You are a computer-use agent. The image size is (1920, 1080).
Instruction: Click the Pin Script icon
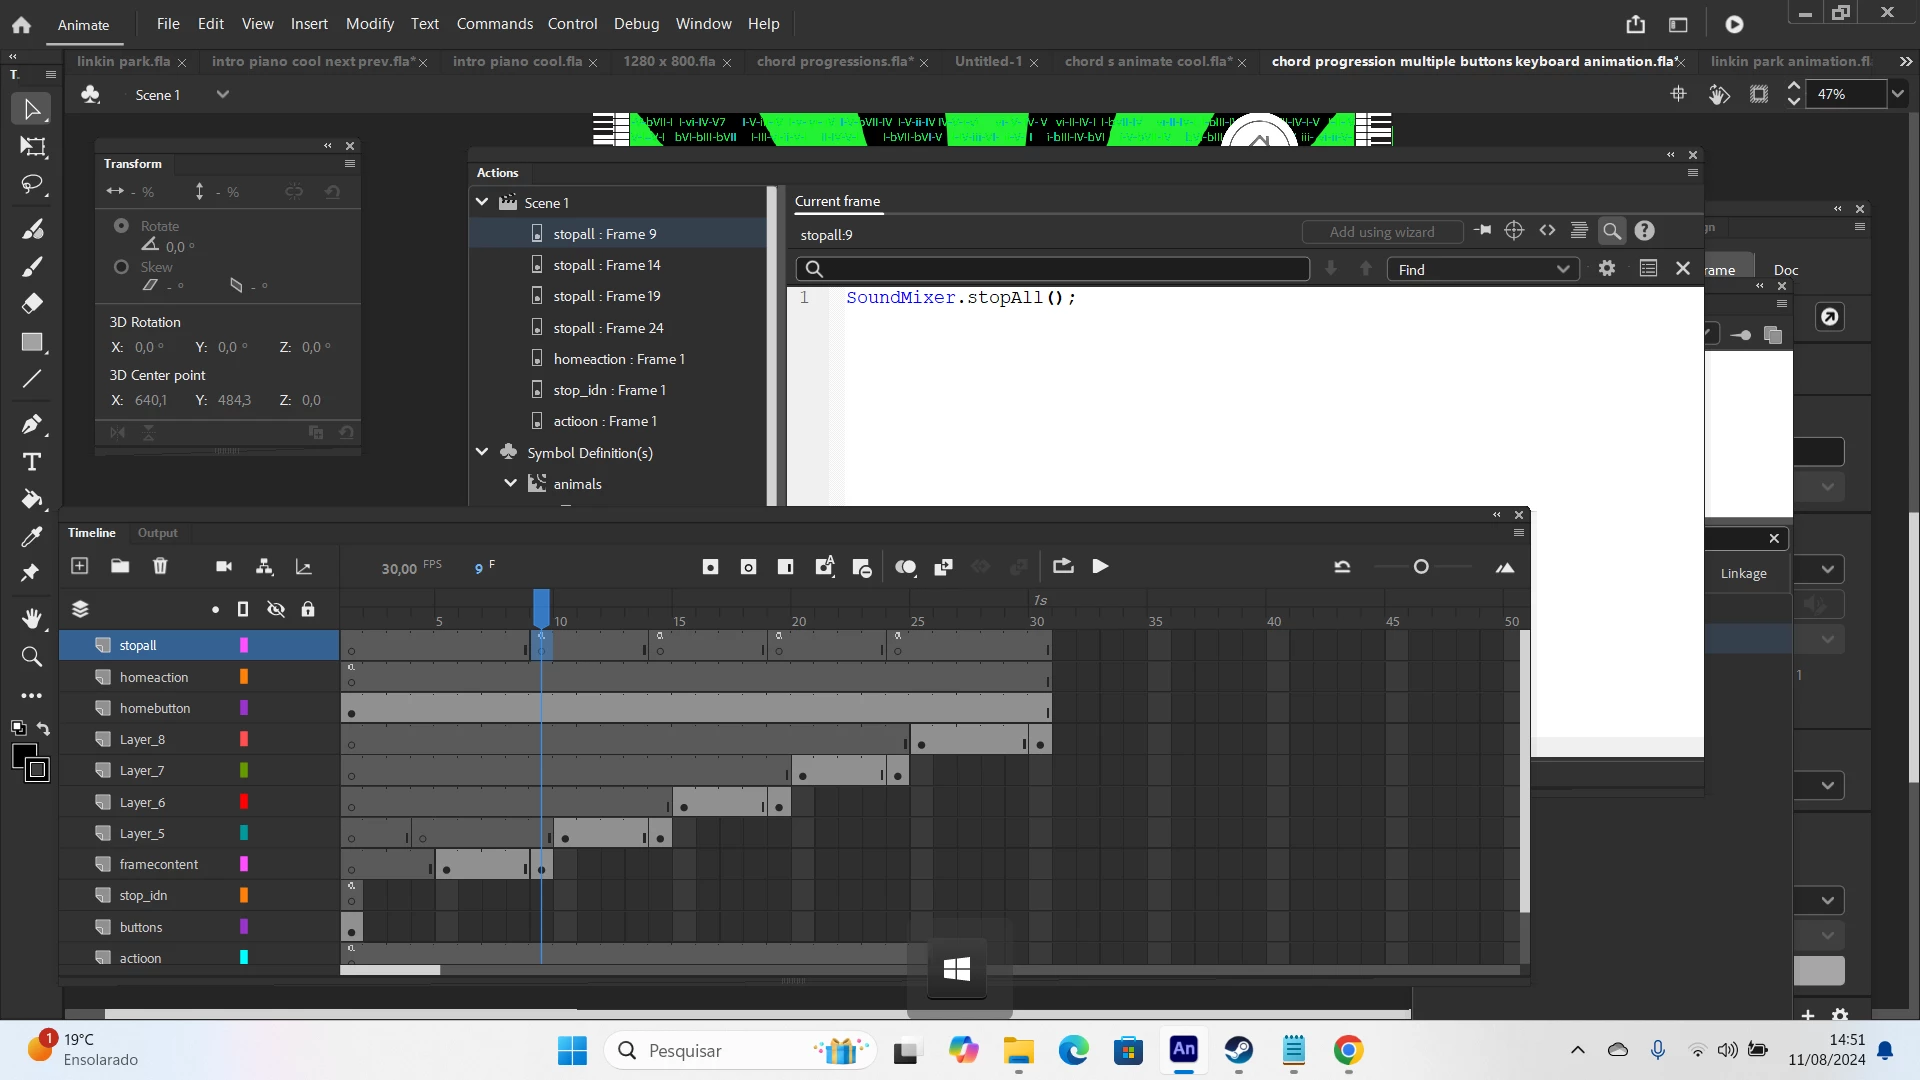pos(1483,231)
